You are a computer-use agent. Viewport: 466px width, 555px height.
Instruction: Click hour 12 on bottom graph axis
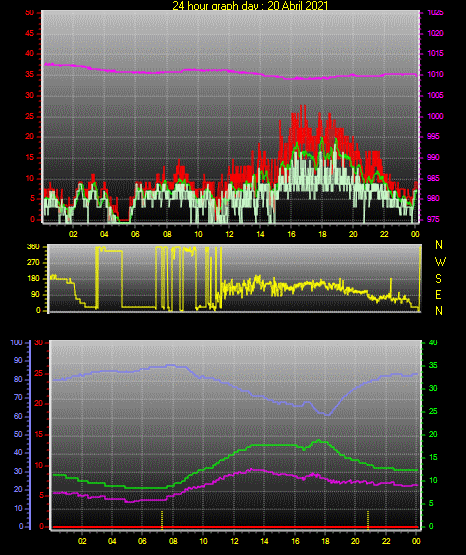pyautogui.click(x=234, y=541)
